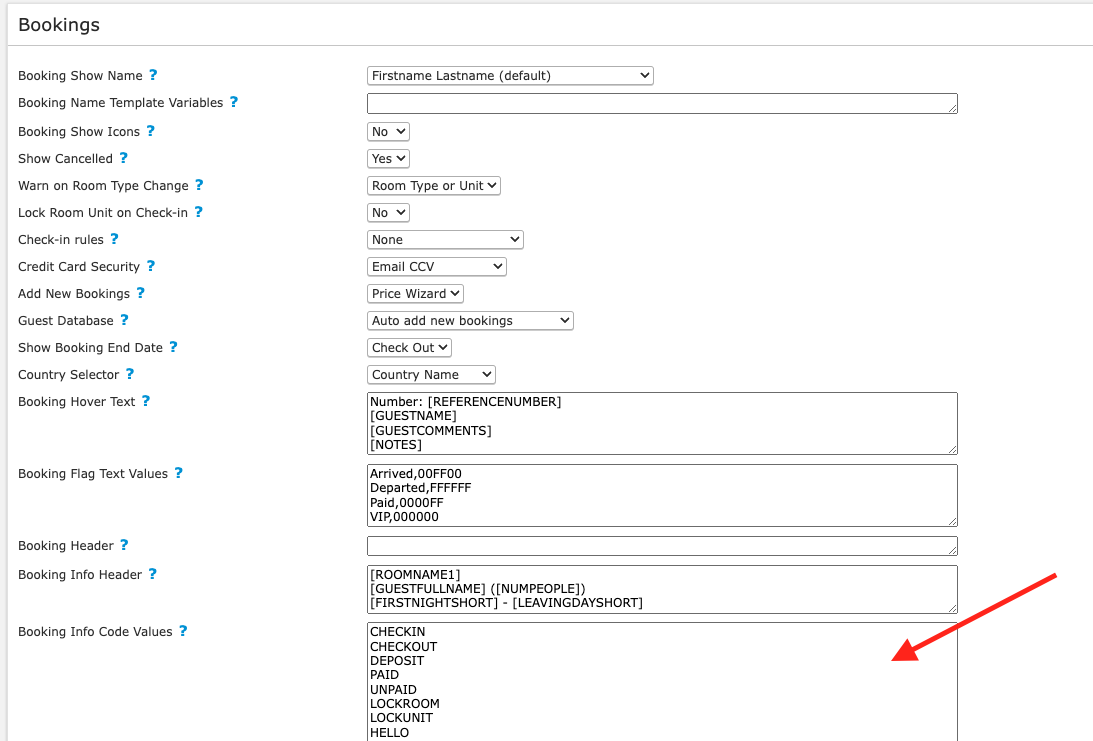Open the Show Cancelled dropdown
The image size is (1093, 741).
coord(388,158)
